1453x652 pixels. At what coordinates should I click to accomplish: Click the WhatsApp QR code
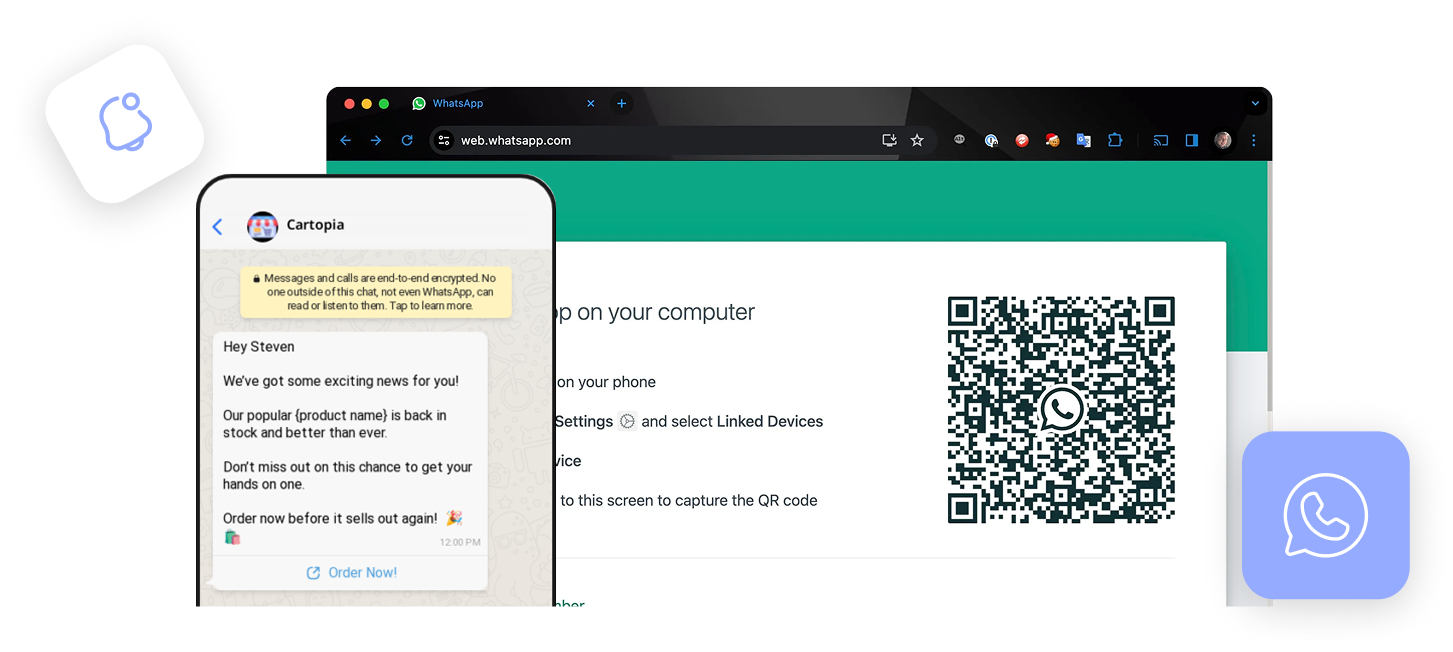coord(1061,410)
